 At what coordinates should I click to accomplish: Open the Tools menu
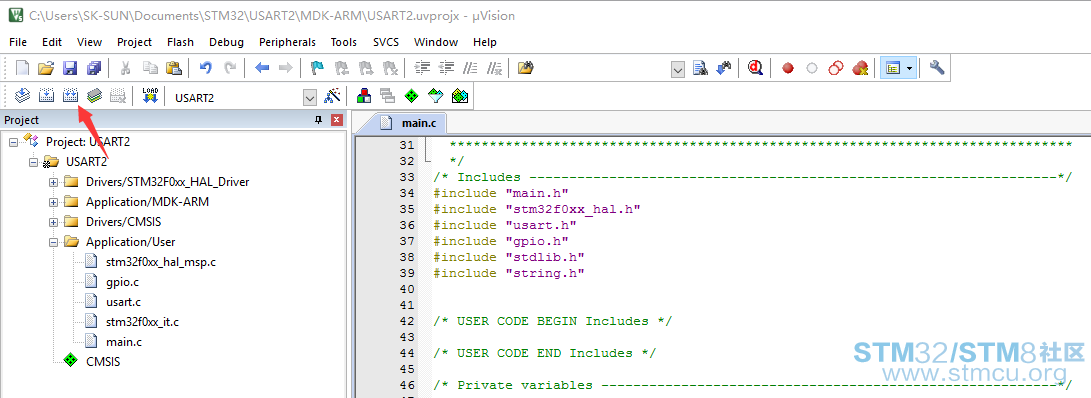[344, 42]
